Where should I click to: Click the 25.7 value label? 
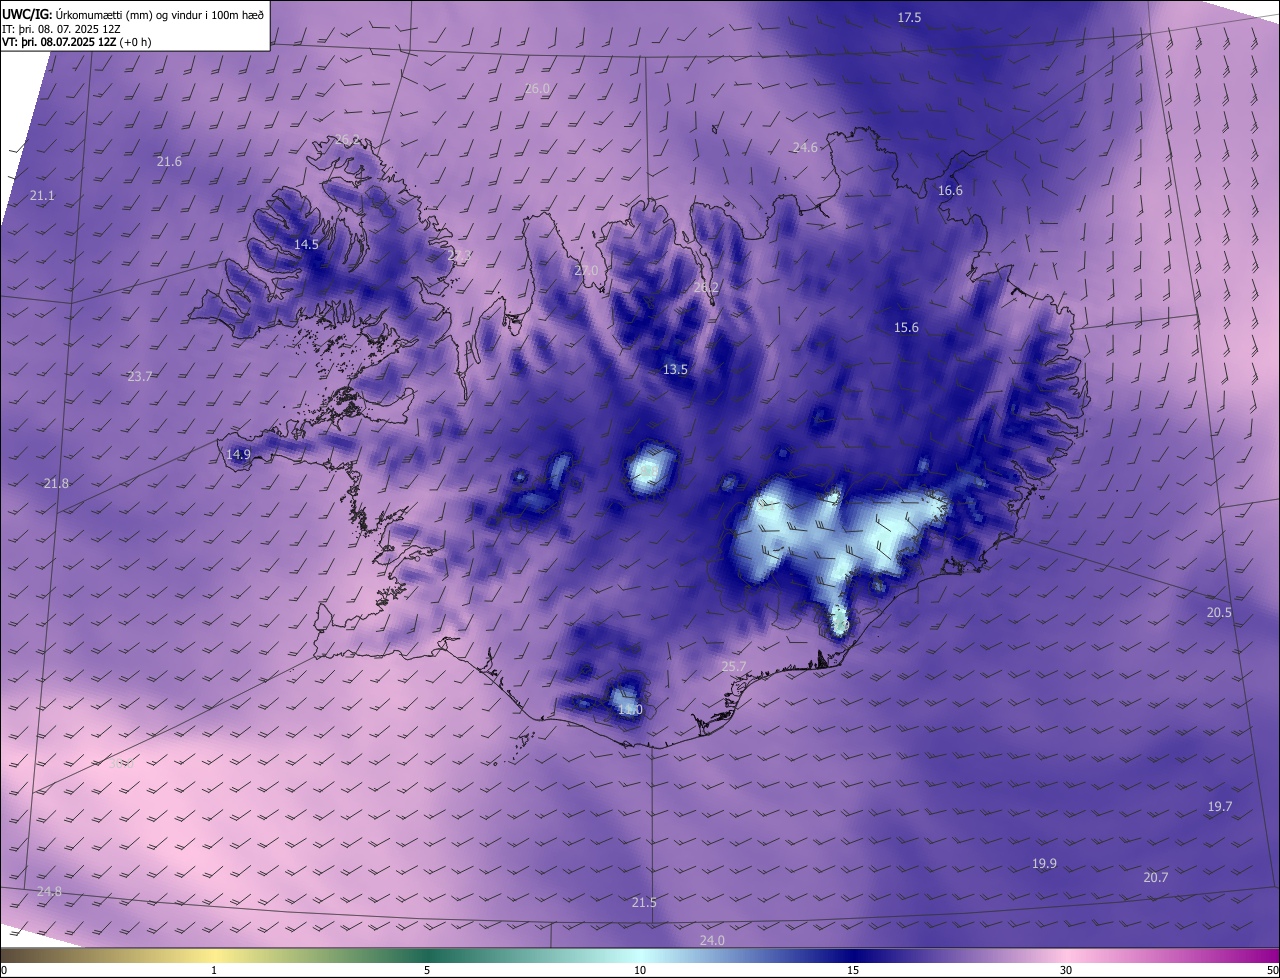coord(733,667)
